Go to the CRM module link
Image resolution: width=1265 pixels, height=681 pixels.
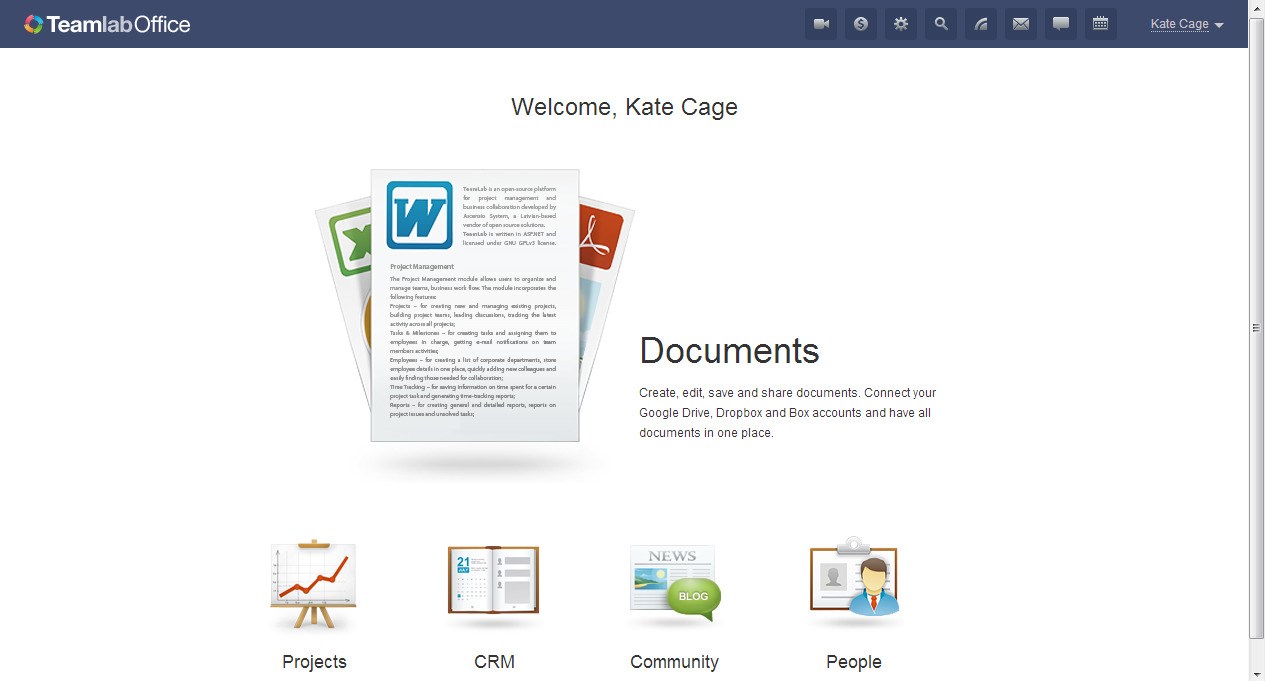[494, 662]
